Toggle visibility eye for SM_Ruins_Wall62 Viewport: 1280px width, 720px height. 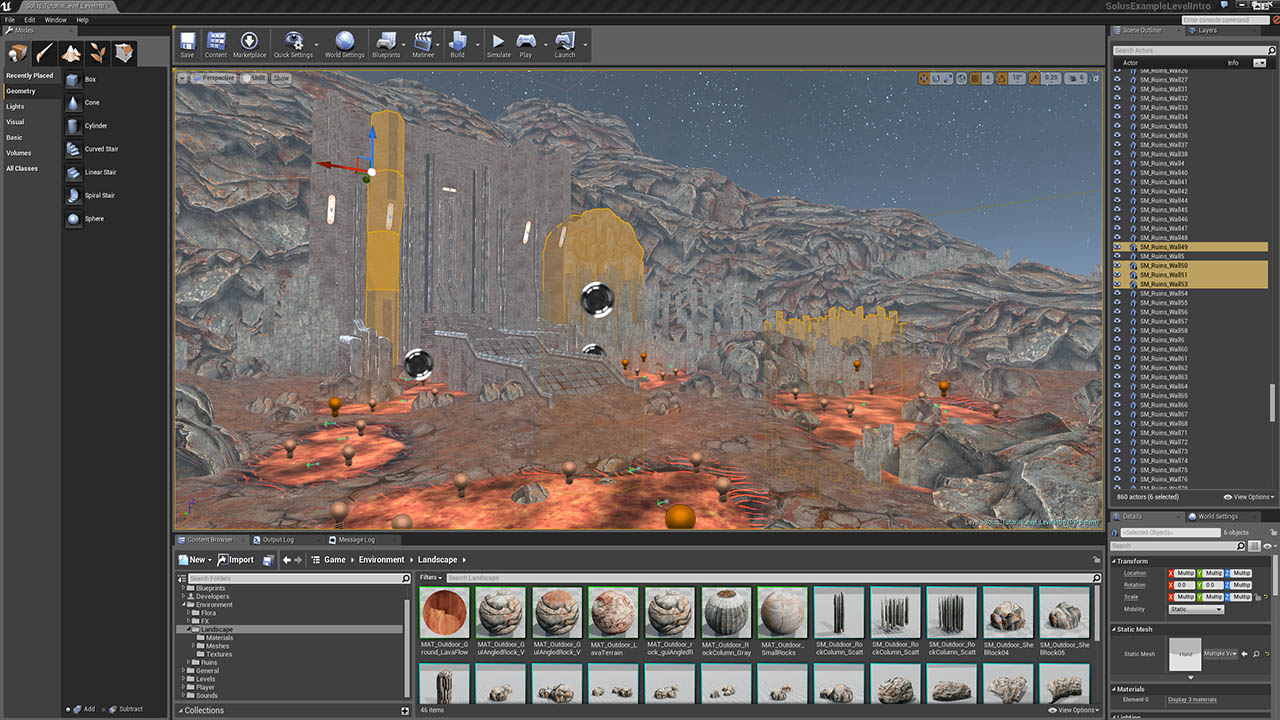[x=1118, y=368]
